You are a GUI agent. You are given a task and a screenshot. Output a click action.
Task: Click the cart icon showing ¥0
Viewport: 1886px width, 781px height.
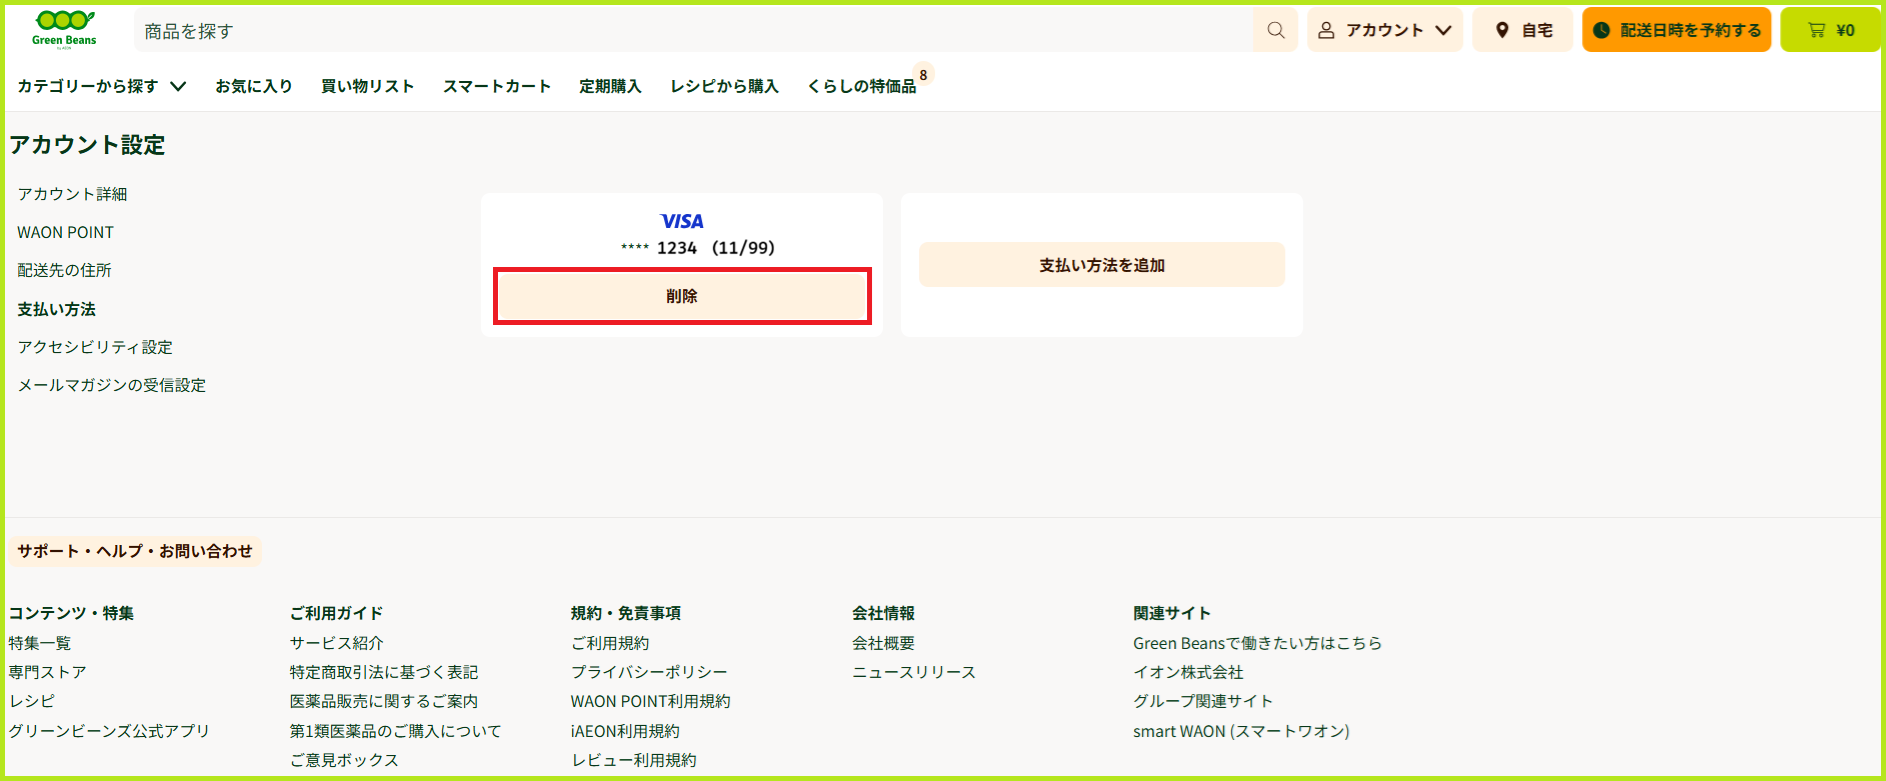(x=1830, y=30)
